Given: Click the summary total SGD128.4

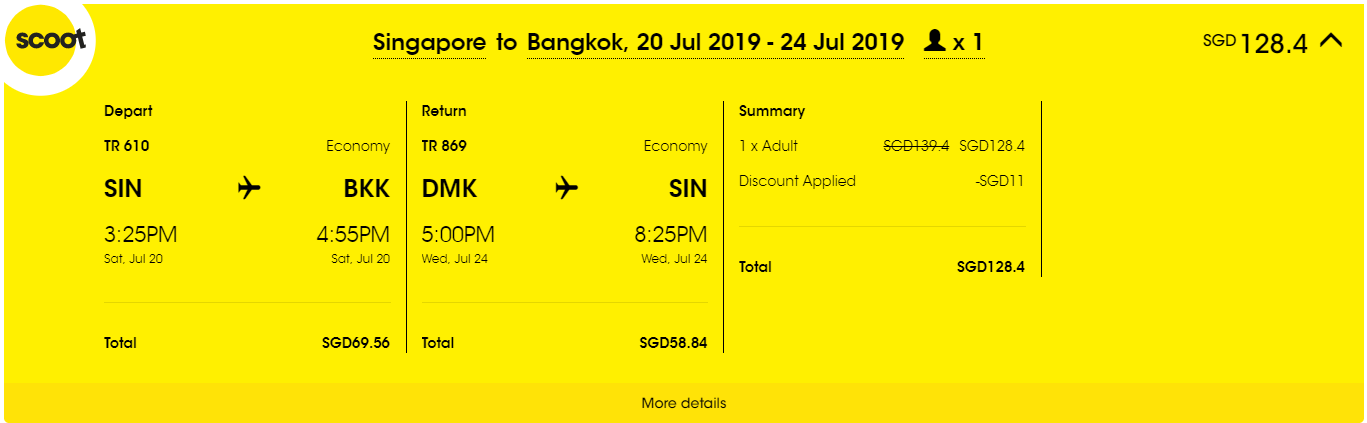Looking at the screenshot, I should tap(991, 267).
